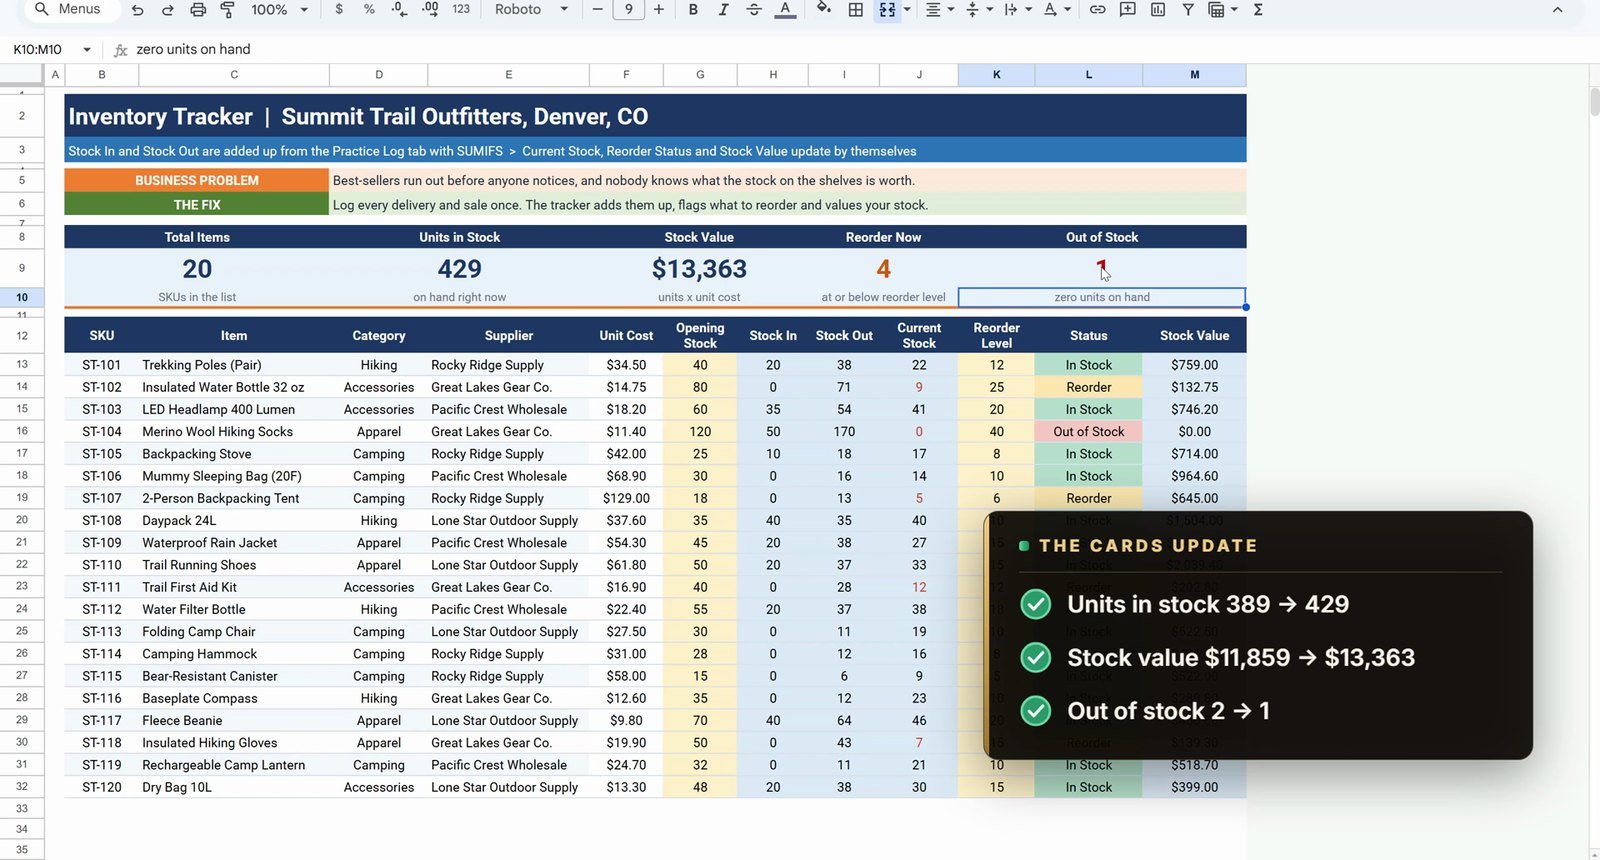Increase decimal places
1600x860 pixels.
430,9
